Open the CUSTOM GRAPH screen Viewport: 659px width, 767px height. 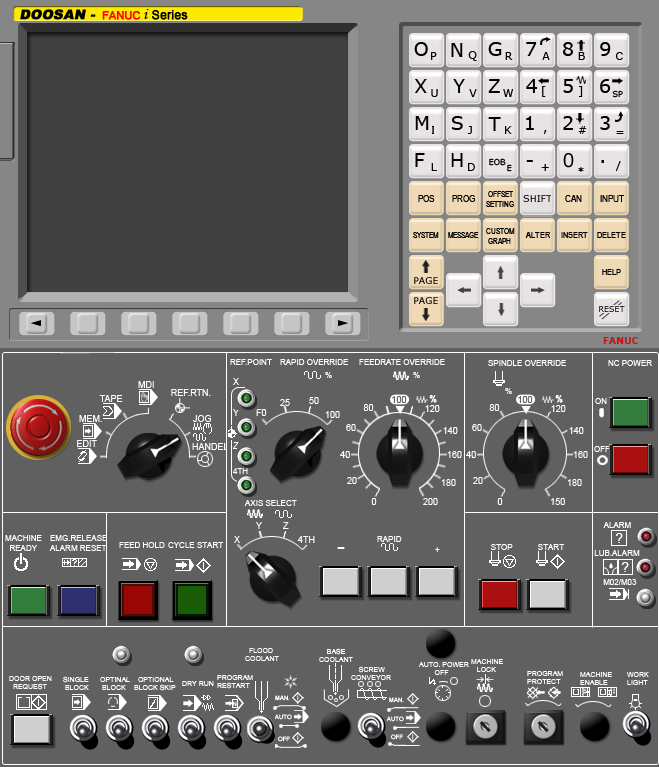(x=500, y=235)
